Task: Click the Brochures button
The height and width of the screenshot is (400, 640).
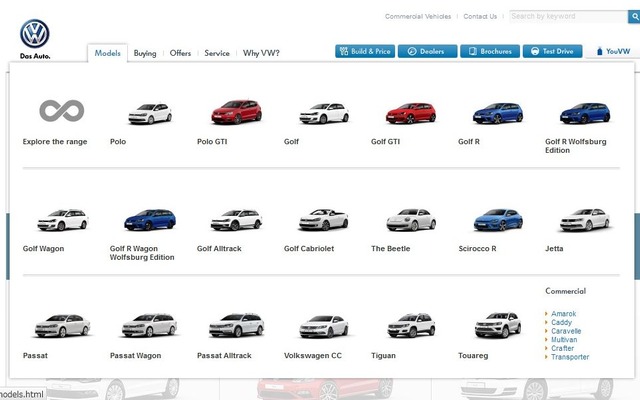Action: point(490,51)
